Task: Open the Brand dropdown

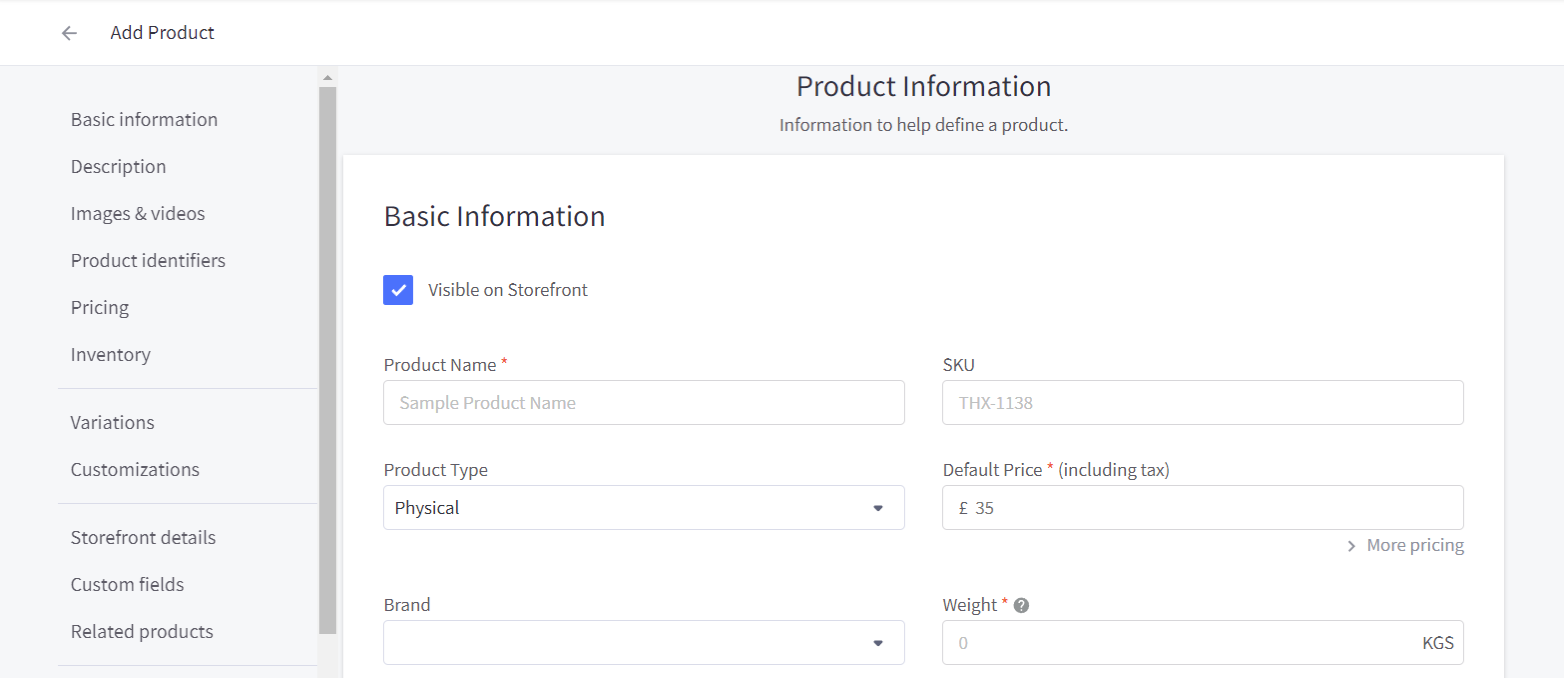Action: coord(643,643)
